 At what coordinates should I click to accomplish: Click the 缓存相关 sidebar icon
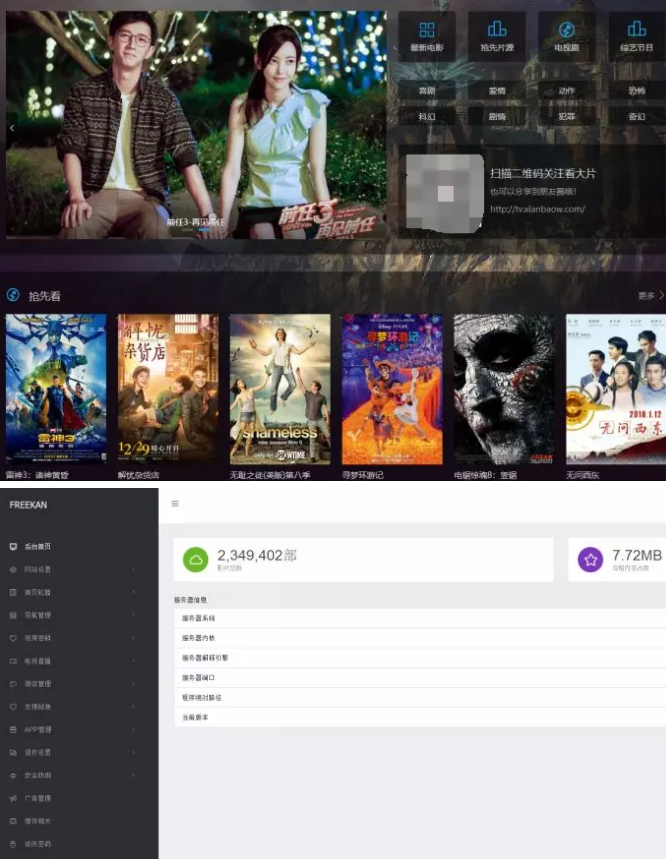pos(13,821)
